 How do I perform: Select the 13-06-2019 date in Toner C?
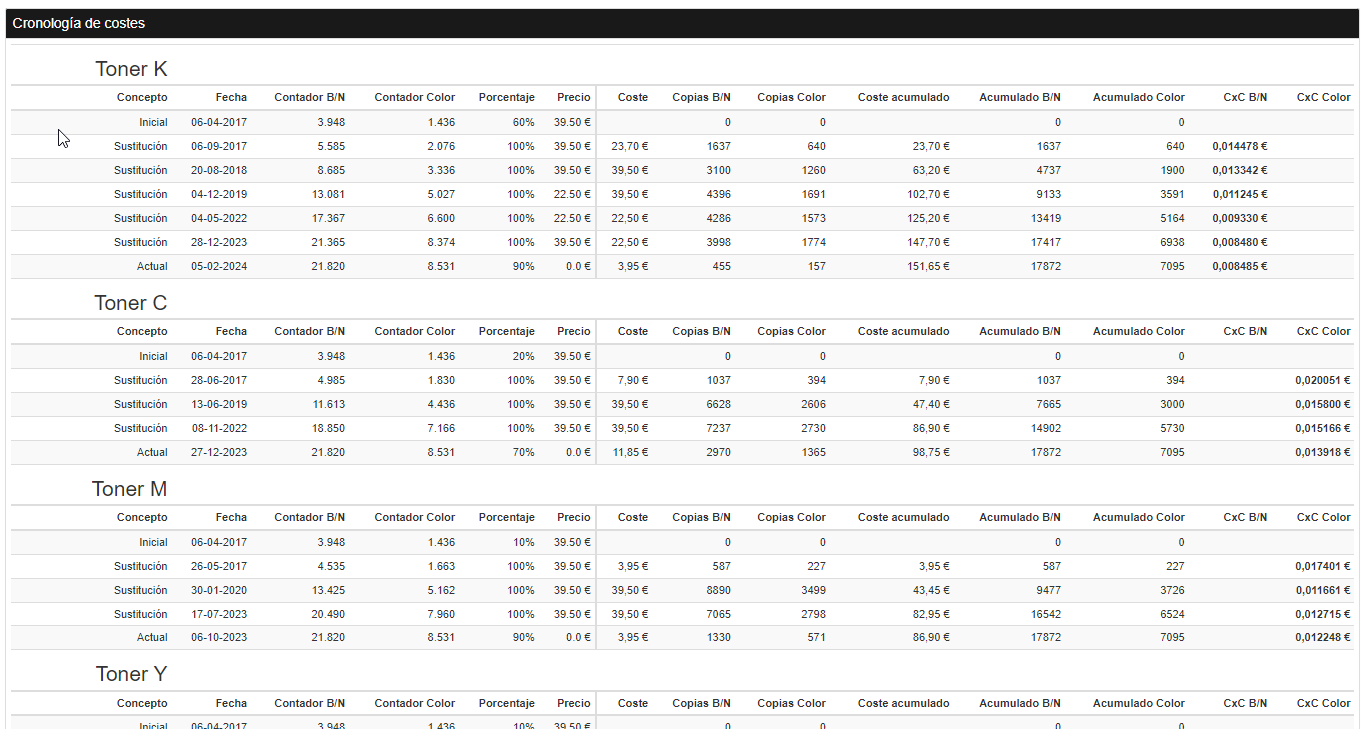[219, 404]
